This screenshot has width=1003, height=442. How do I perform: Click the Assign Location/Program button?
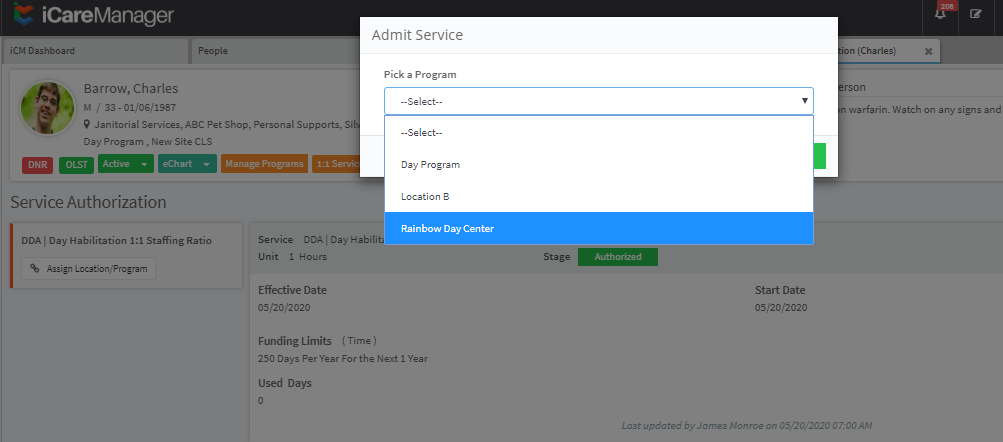click(x=88, y=269)
